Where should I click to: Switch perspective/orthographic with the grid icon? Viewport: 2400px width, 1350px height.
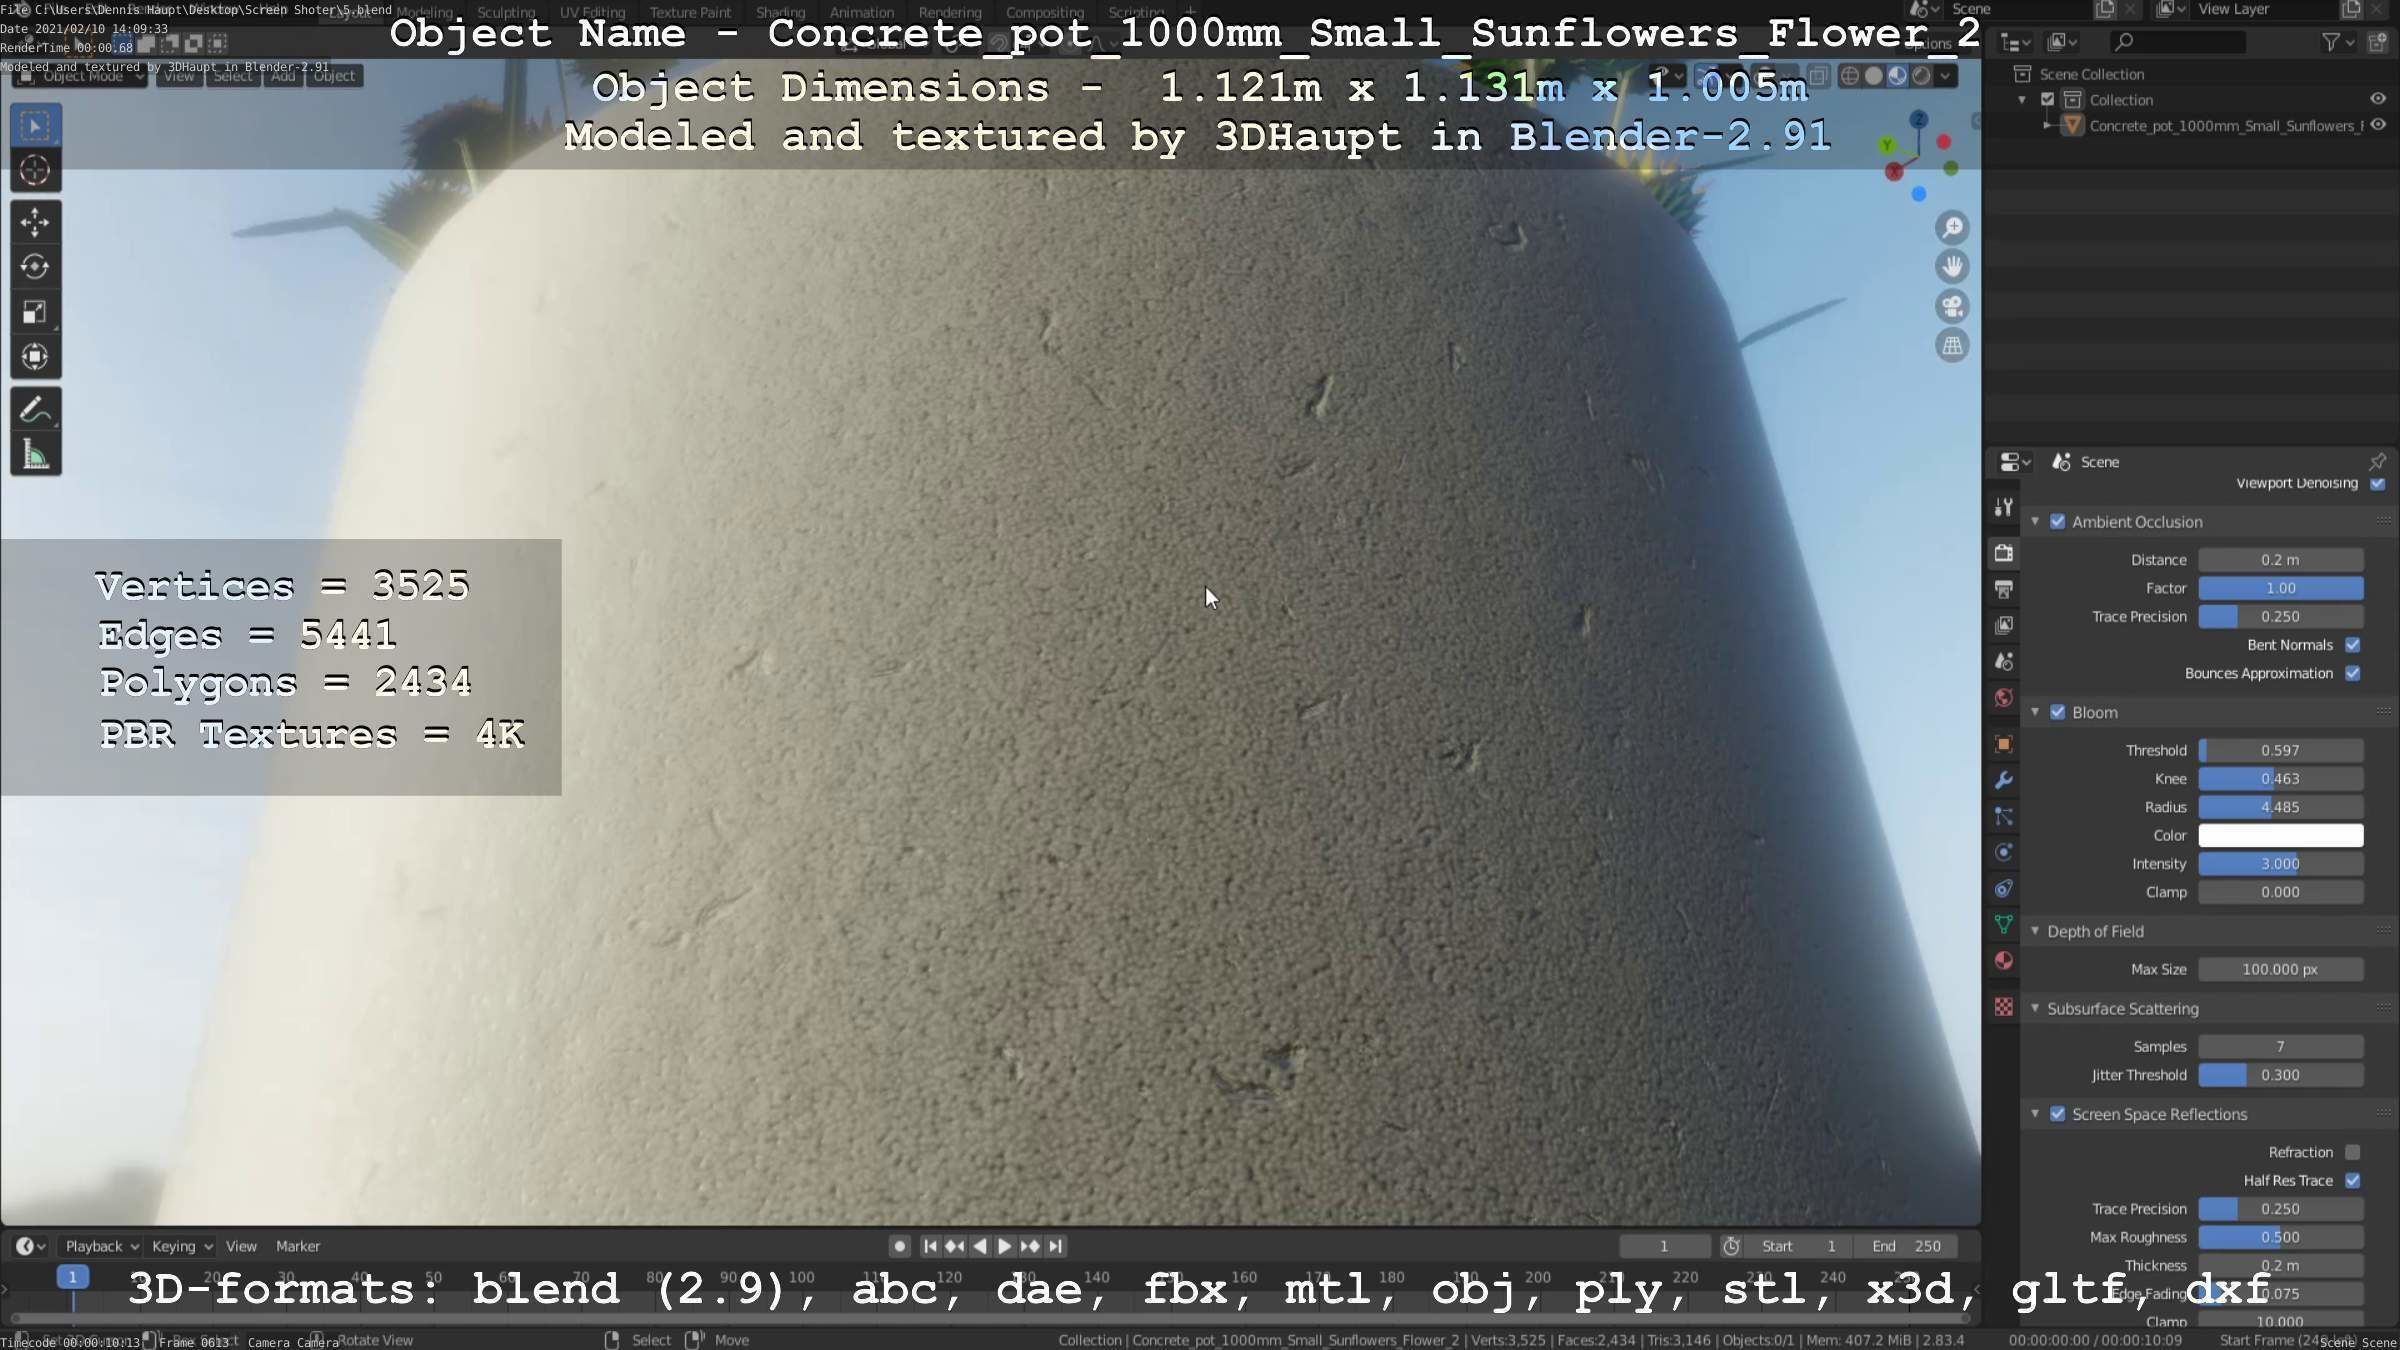coord(1952,346)
